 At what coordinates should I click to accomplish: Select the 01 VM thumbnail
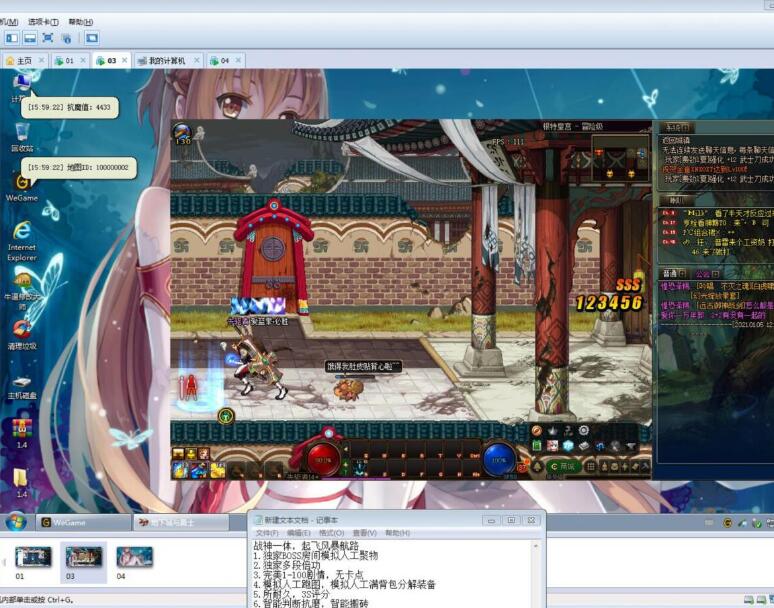tap(33, 562)
